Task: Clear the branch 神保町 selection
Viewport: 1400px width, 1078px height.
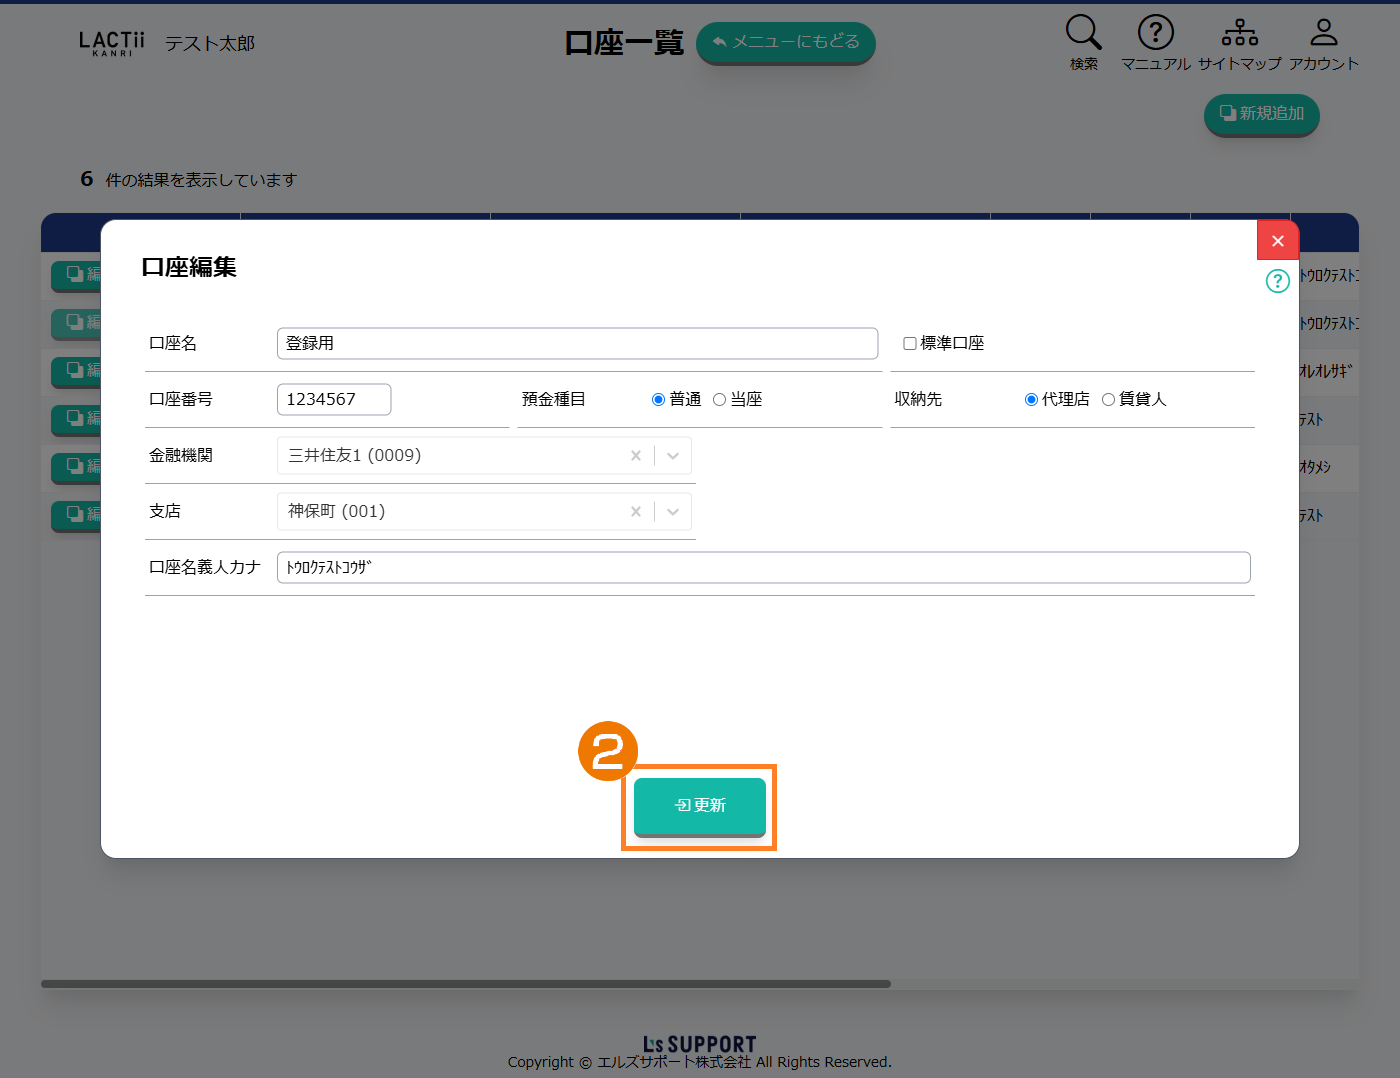Action: (x=636, y=512)
